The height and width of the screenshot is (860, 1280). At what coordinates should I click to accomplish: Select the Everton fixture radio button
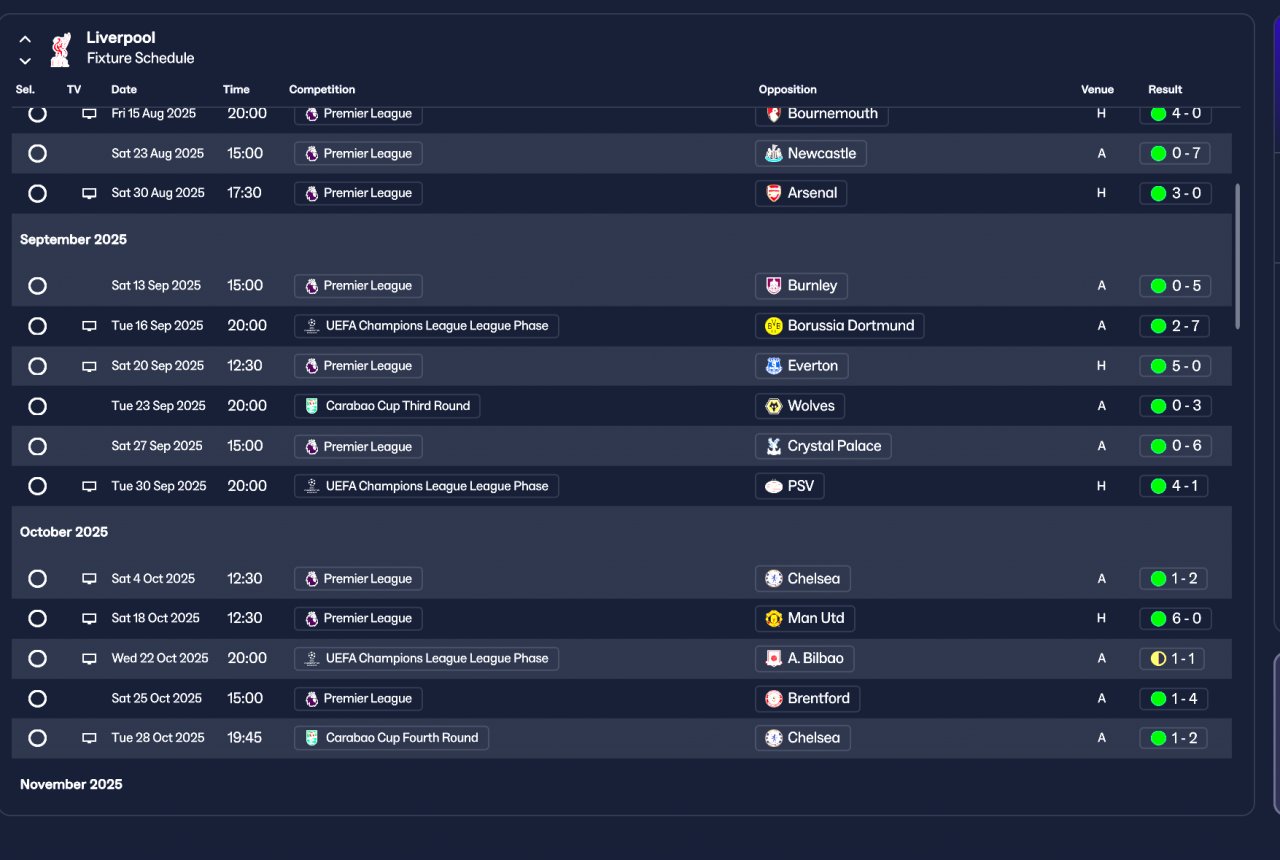(x=37, y=366)
